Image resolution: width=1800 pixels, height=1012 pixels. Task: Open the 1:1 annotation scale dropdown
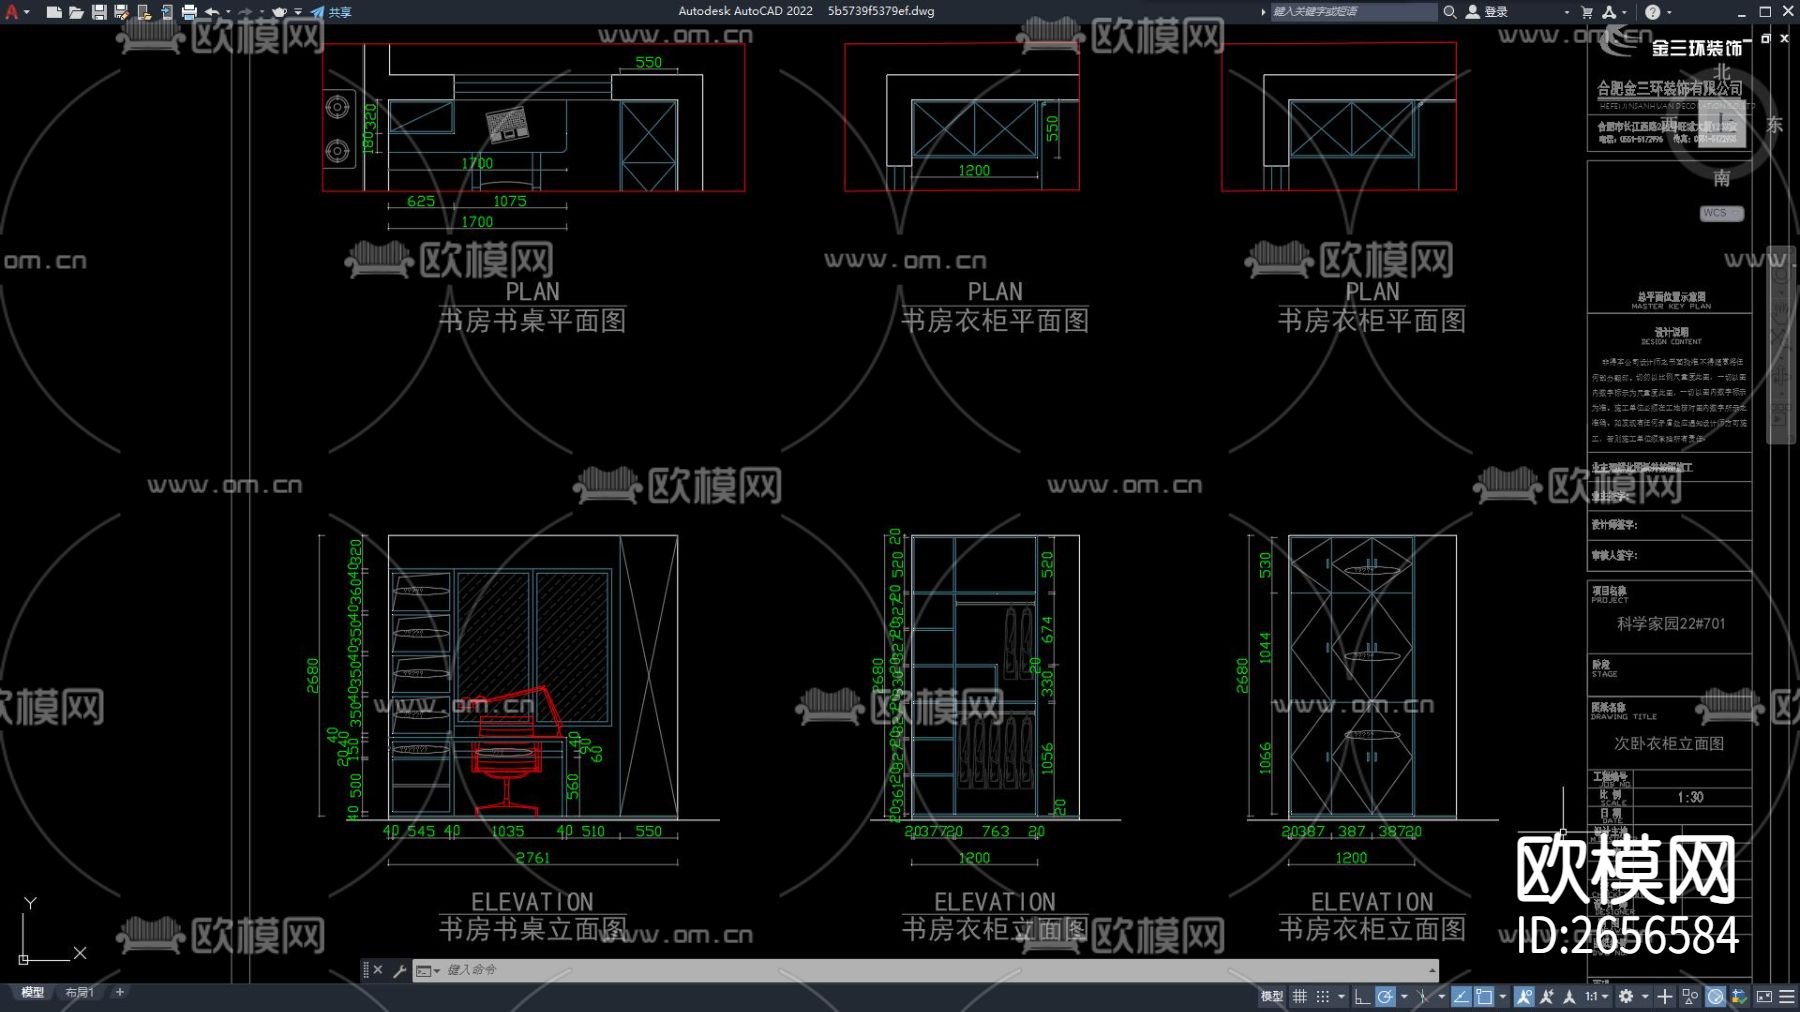pos(1596,996)
